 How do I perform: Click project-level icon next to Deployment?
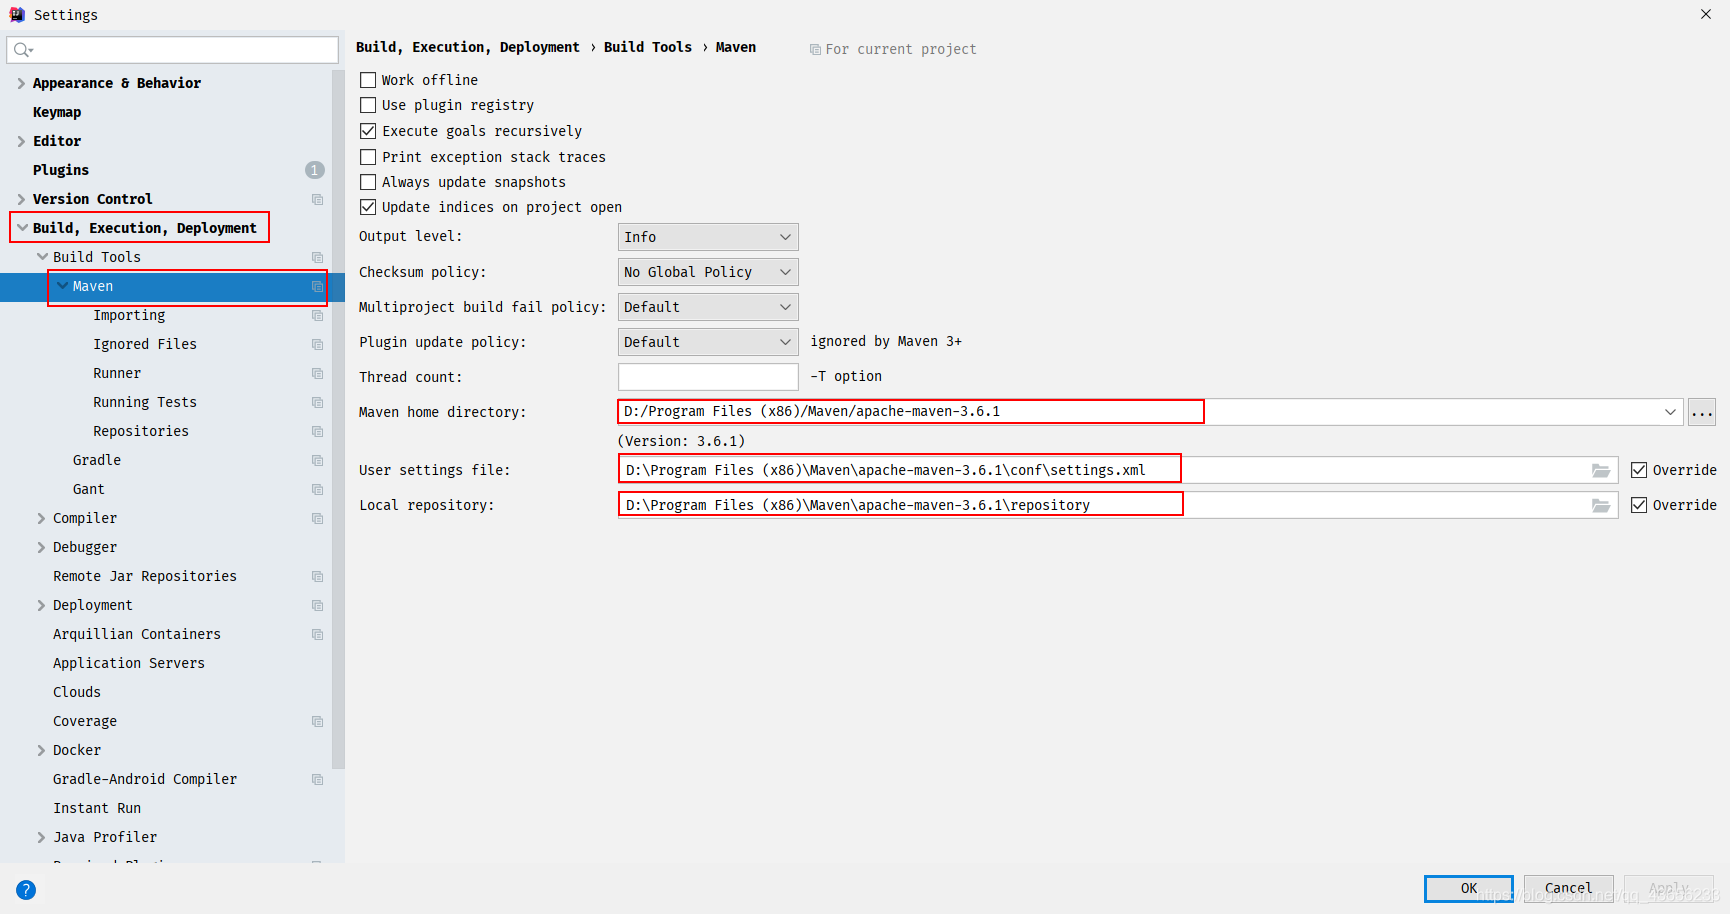coord(317,605)
